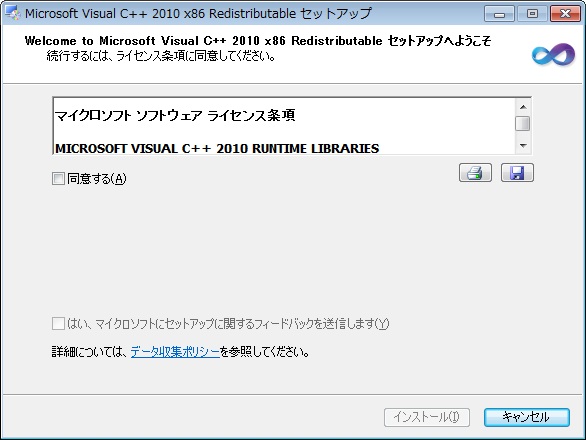Toggle the feedback to Microsoft checkbox
Viewport: 586px width, 440px height.
[58, 323]
